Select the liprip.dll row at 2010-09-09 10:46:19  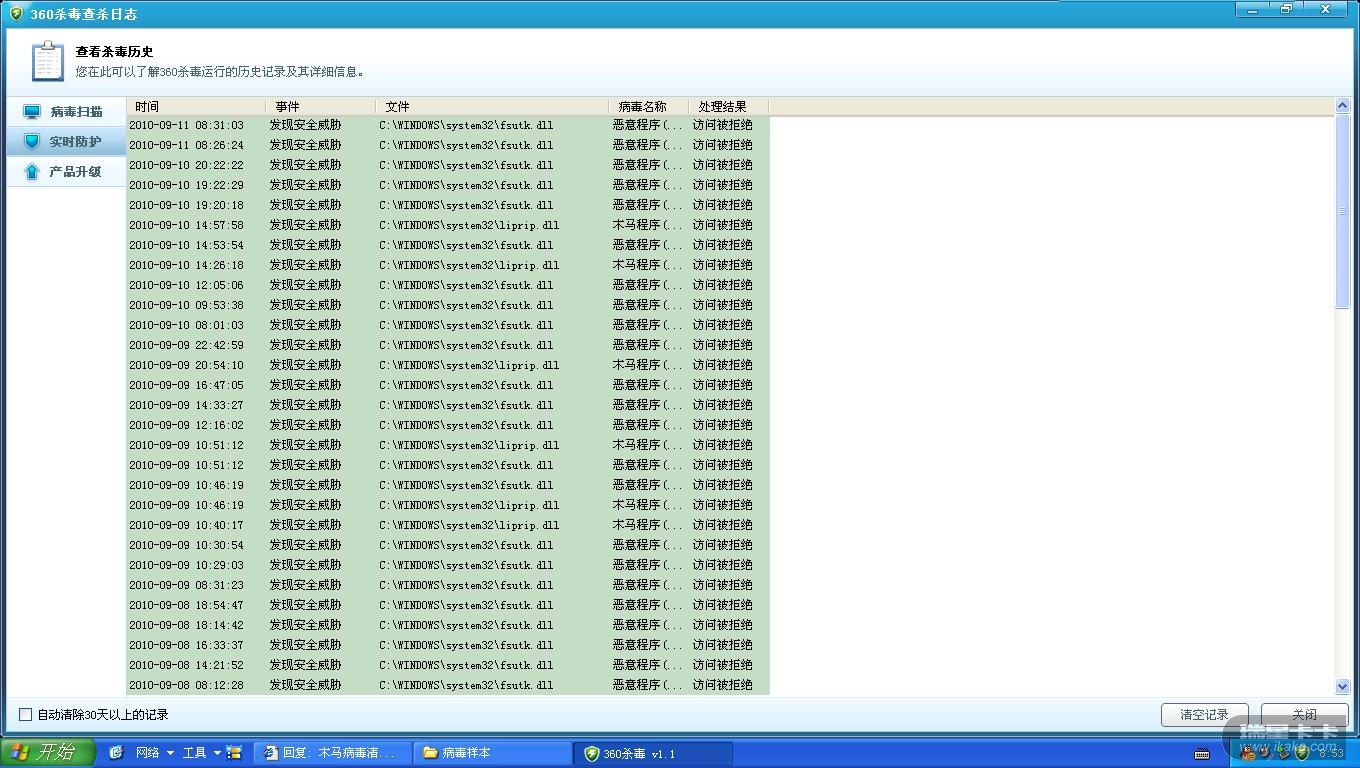click(448, 505)
